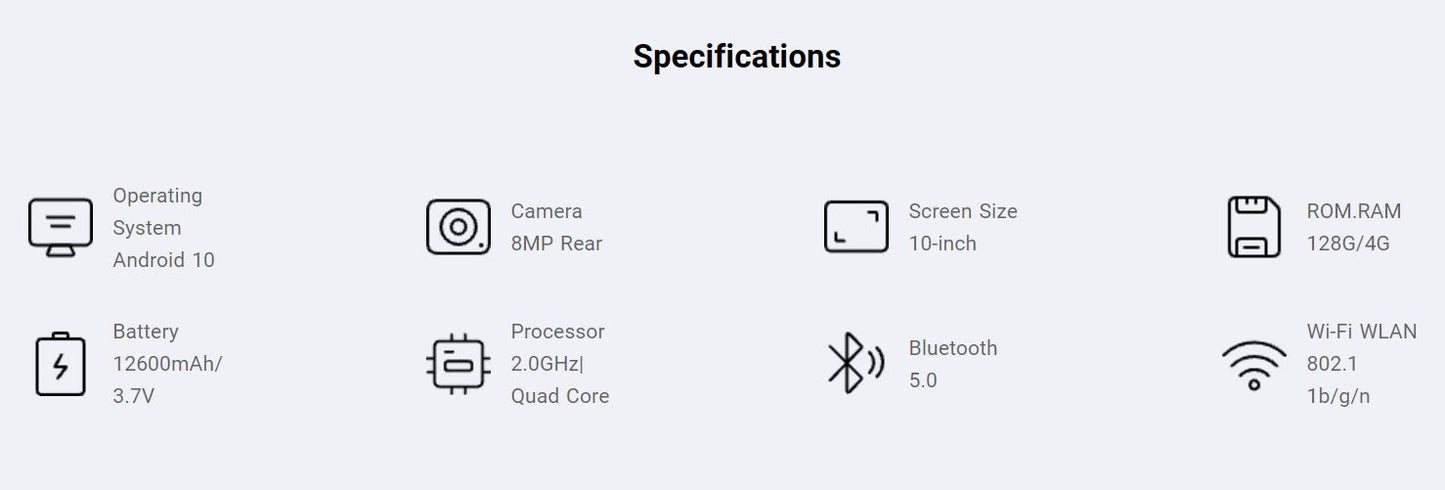Screen dimensions: 1445x490
Task: Select the Android 10 text
Action: [163, 260]
